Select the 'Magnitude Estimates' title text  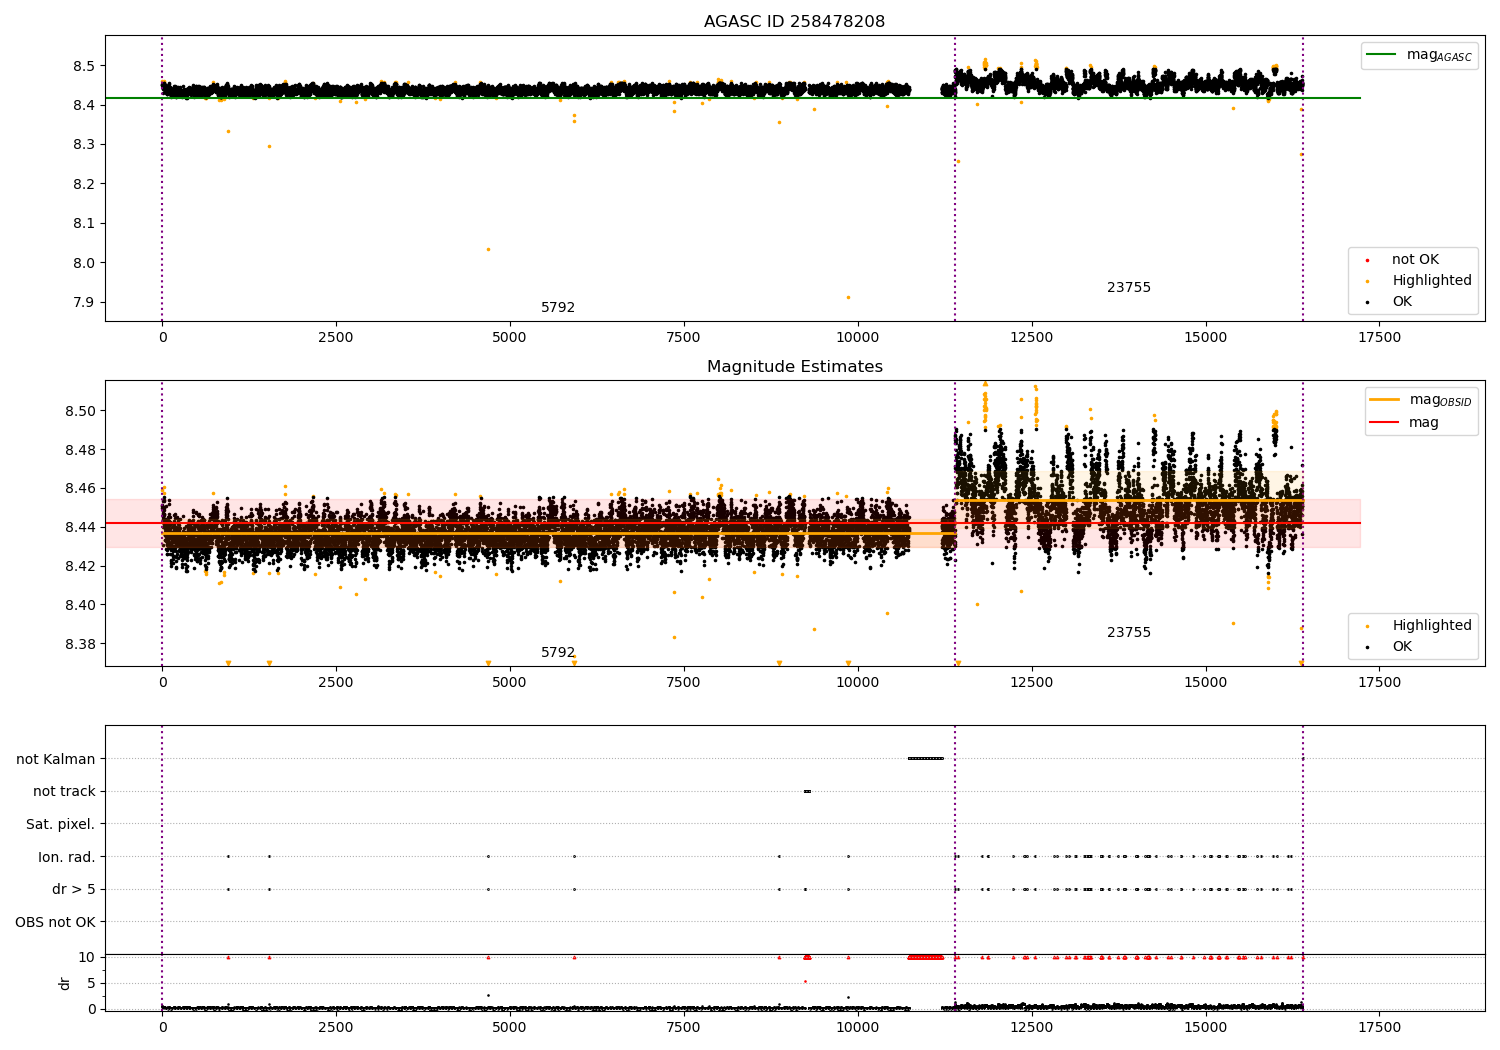click(794, 366)
